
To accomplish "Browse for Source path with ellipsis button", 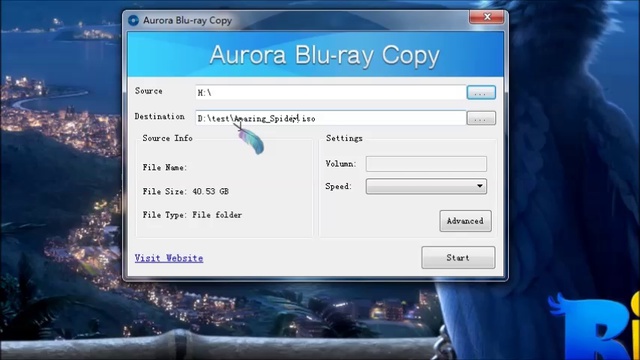I will coord(481,93).
